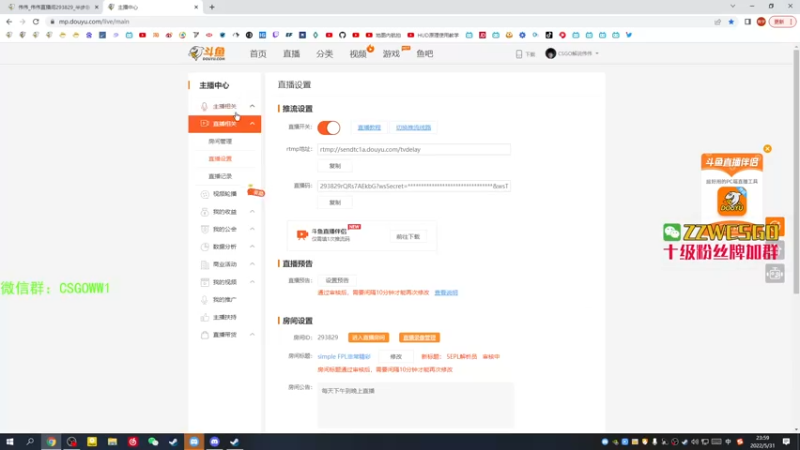The image size is (800, 450).
Task: Click the rtmp address field
Action: [x=414, y=149]
